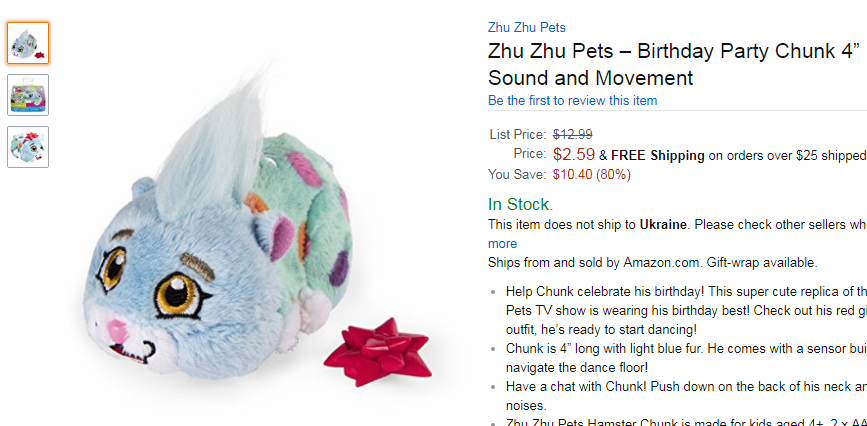Click the 'Help Chunk celebrate his birthday' bullet
Image resolution: width=867 pixels, height=426 pixels.
click(x=686, y=310)
